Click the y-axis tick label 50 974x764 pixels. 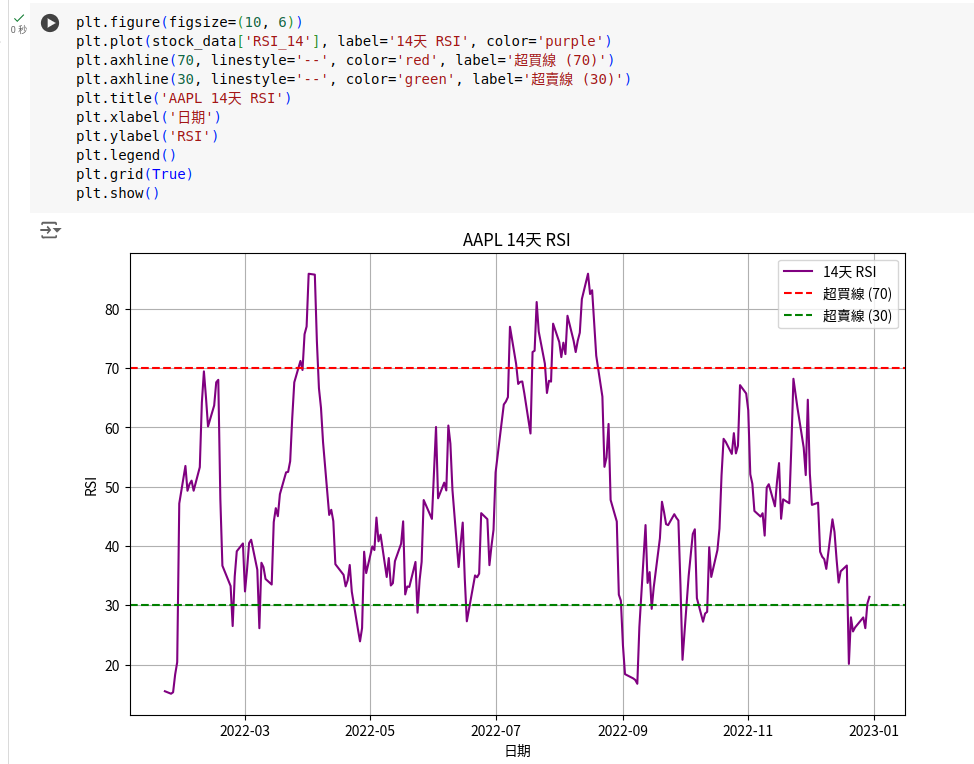click(112, 488)
